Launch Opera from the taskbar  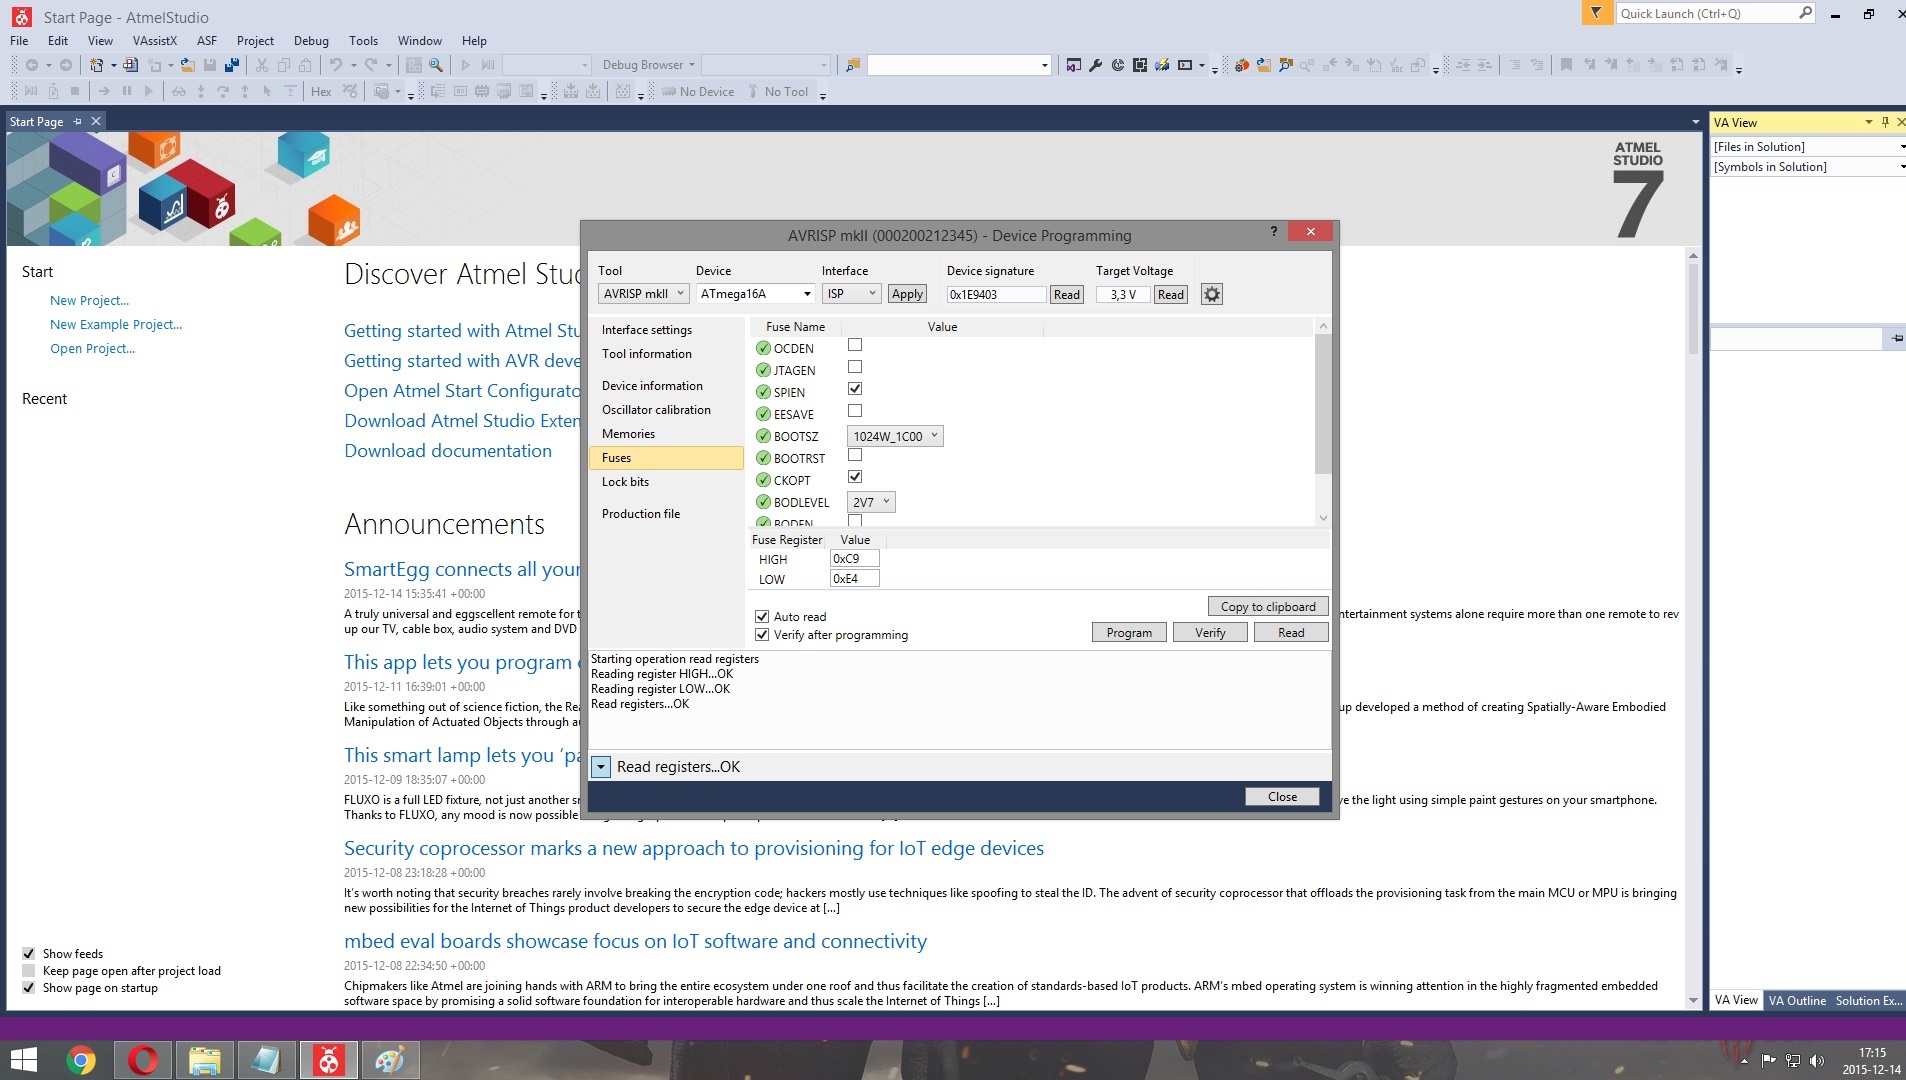pyautogui.click(x=143, y=1060)
